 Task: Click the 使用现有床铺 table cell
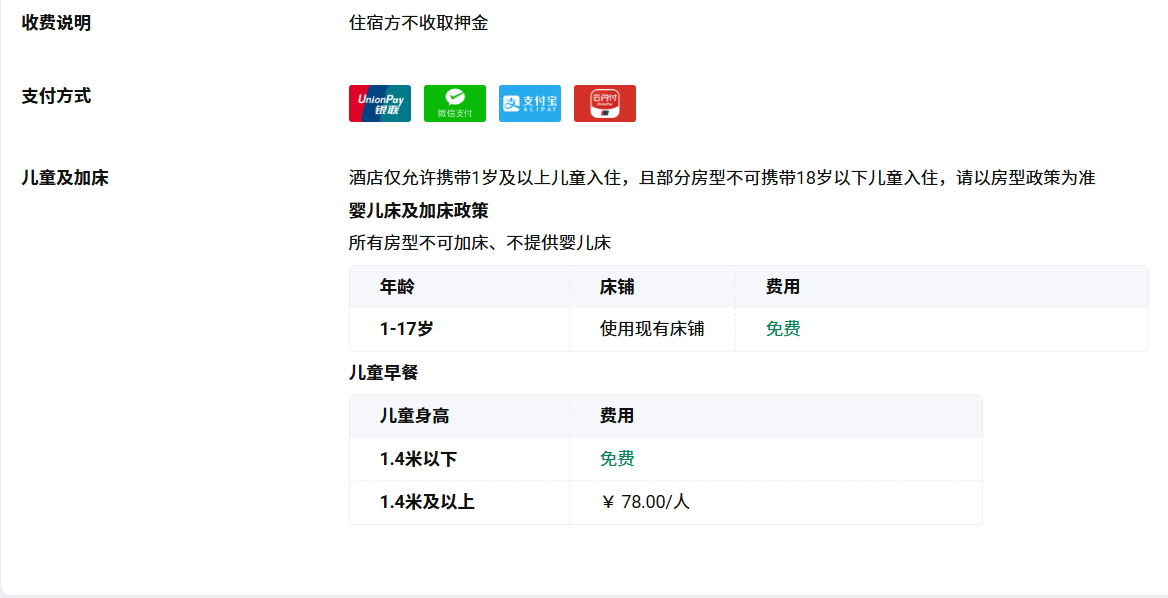[652, 329]
